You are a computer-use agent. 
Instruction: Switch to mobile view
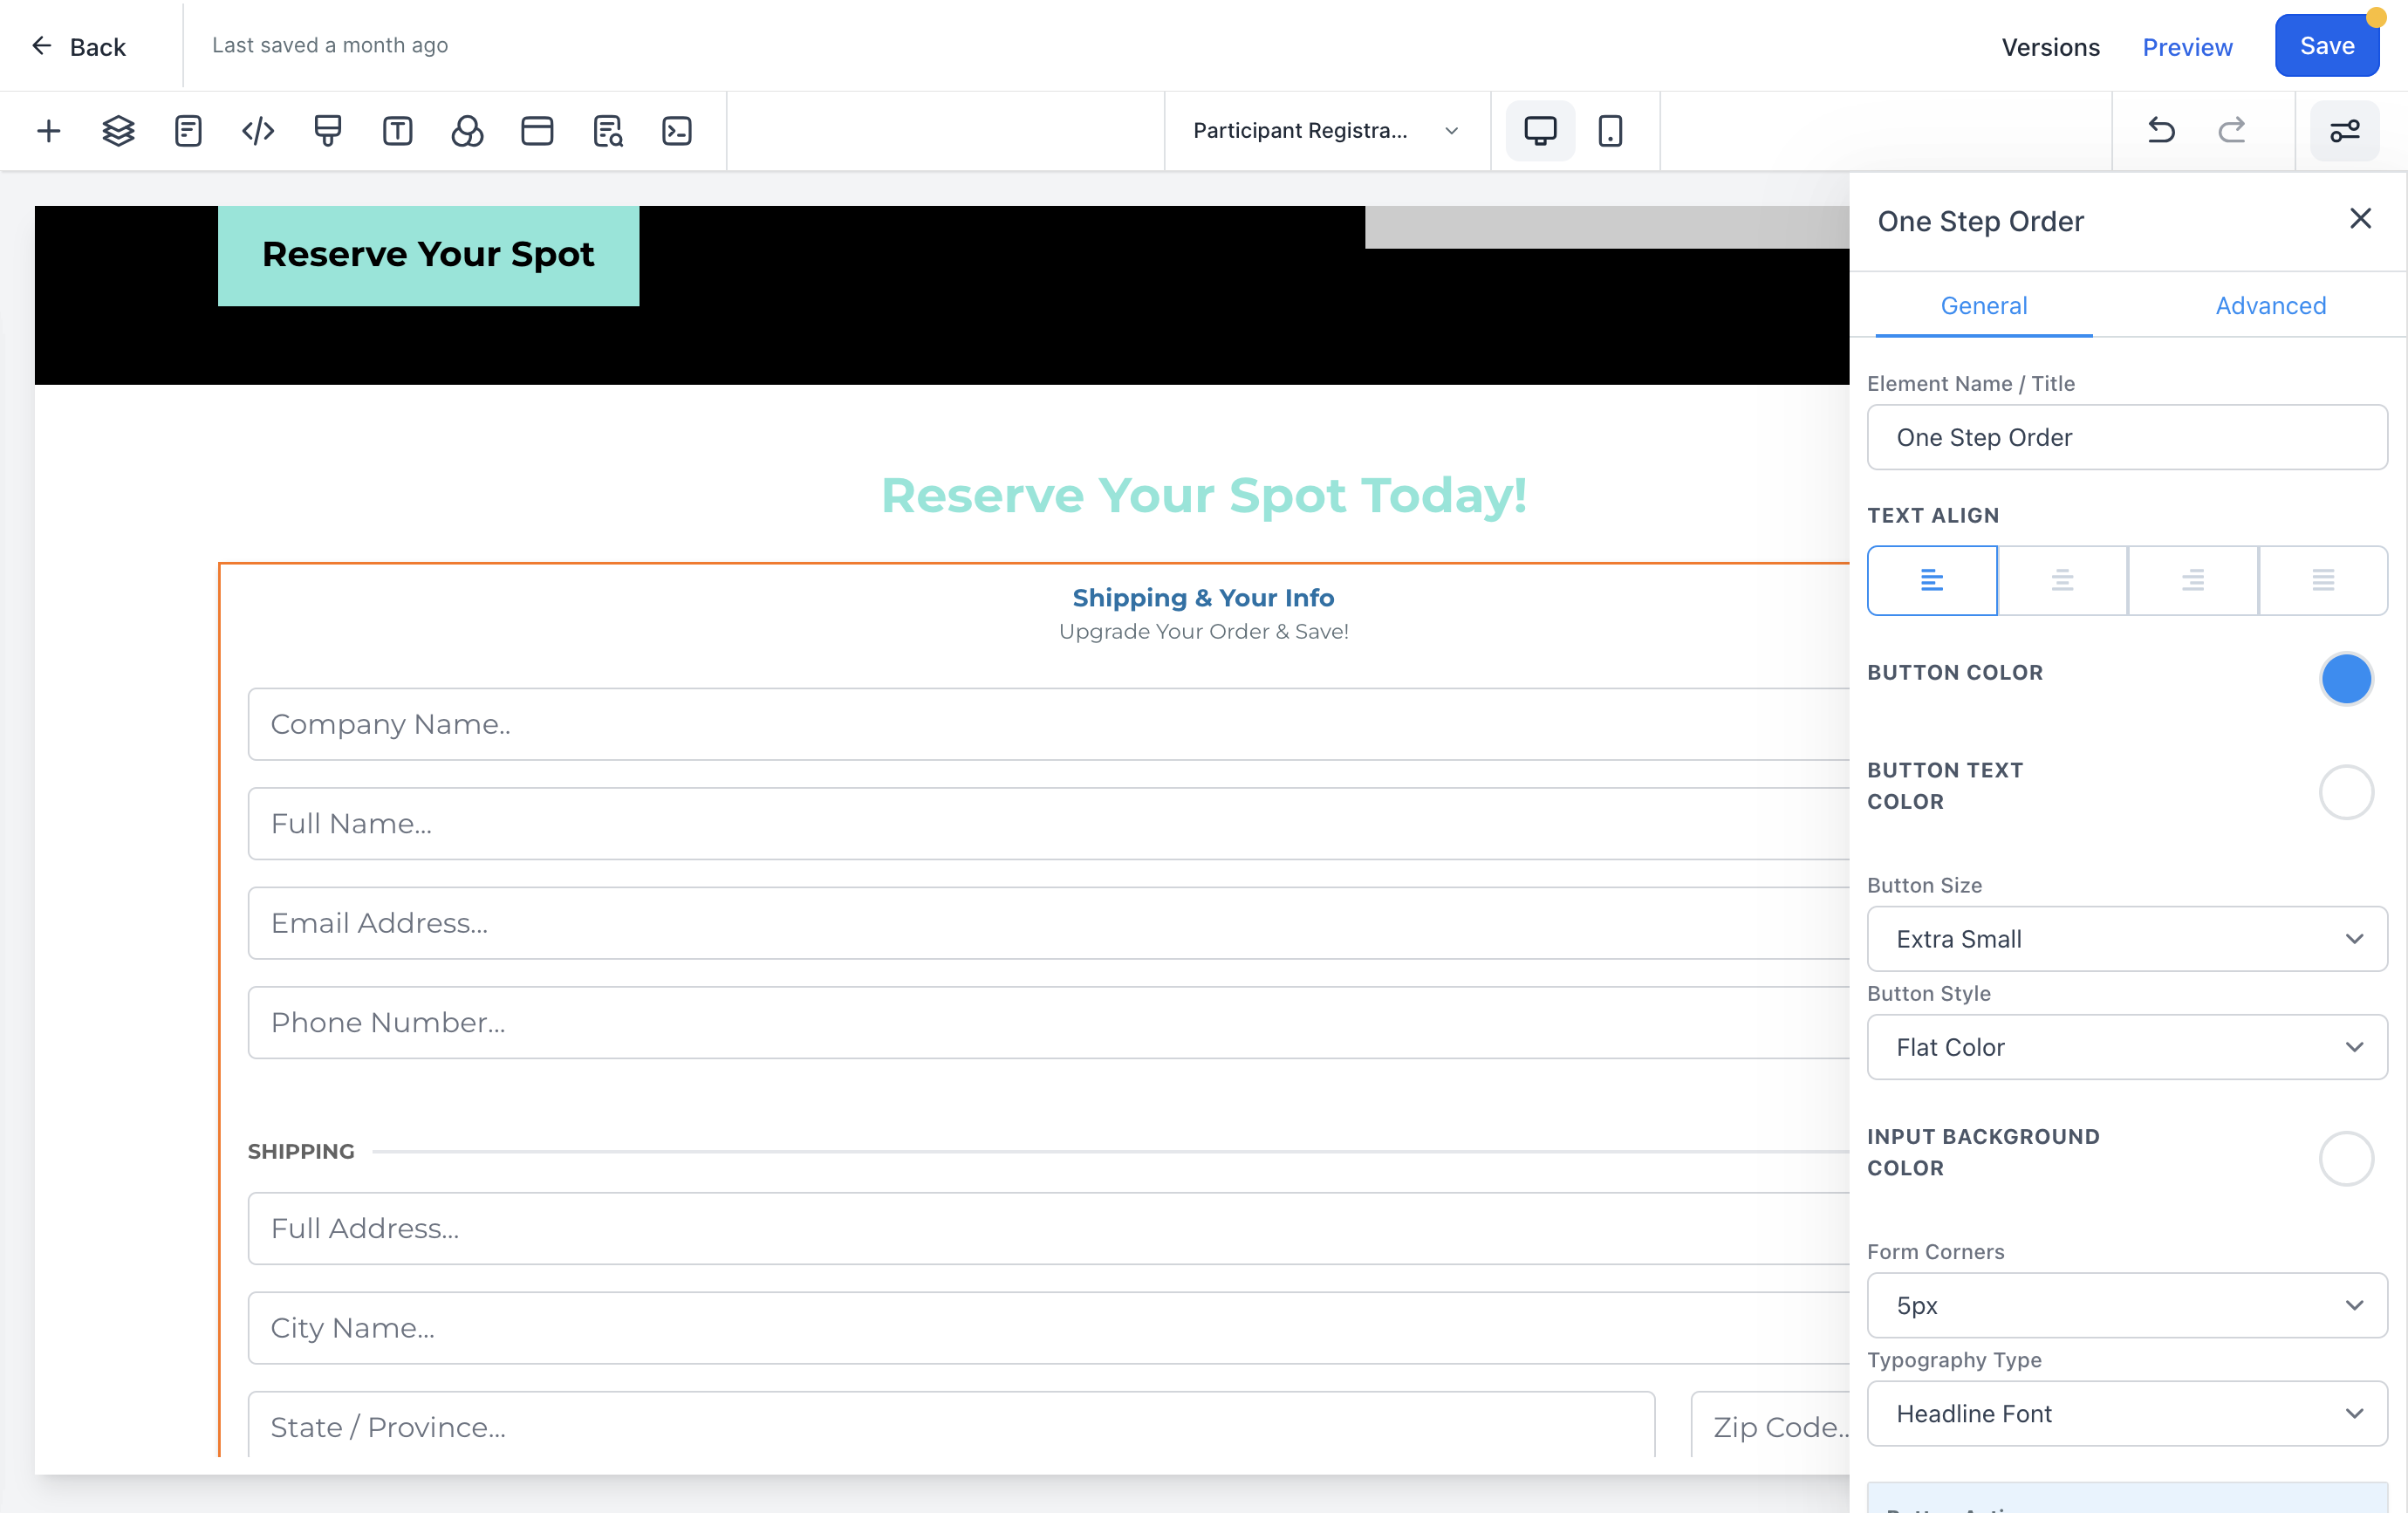(1610, 131)
